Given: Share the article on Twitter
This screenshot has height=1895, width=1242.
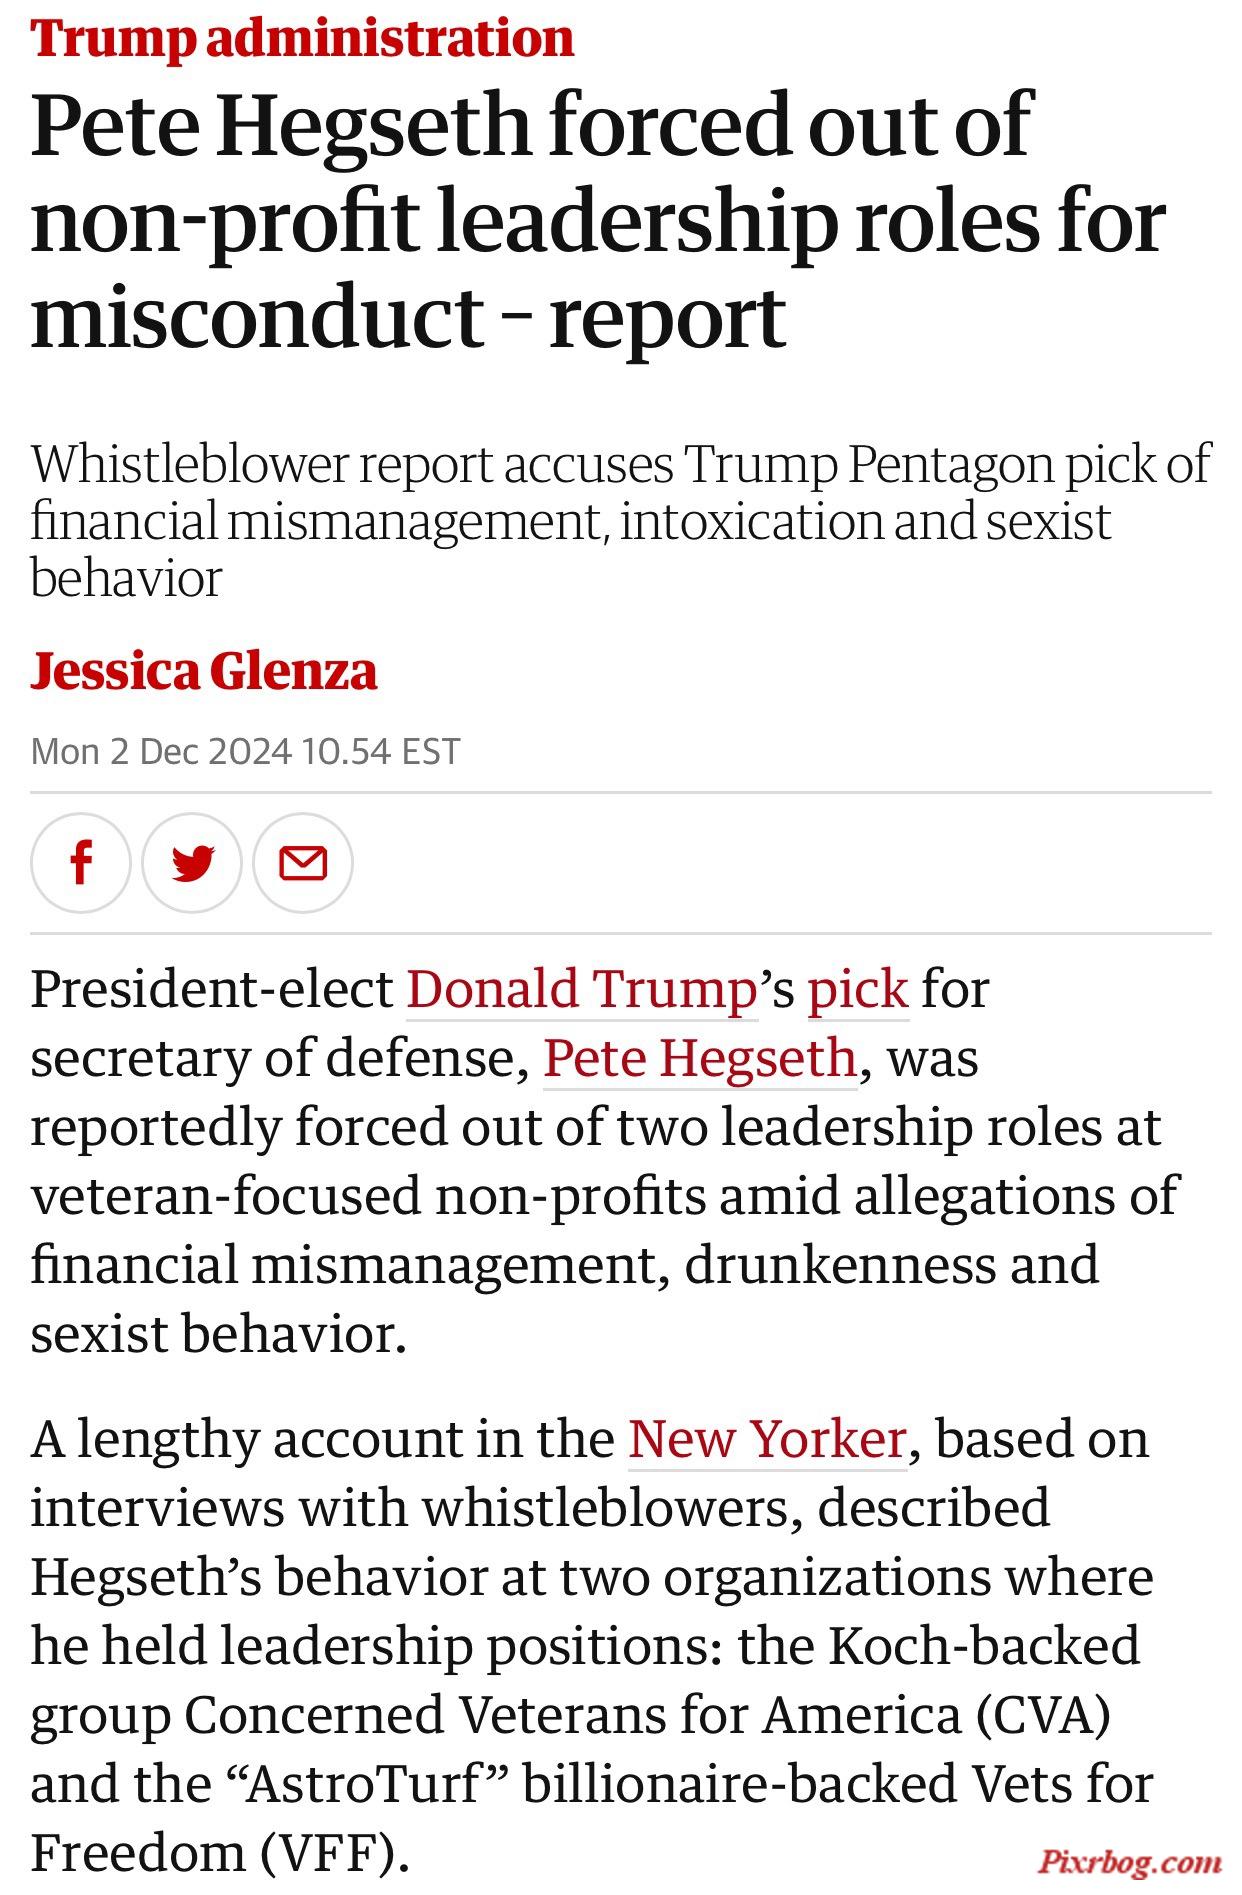Looking at the screenshot, I should 192,863.
